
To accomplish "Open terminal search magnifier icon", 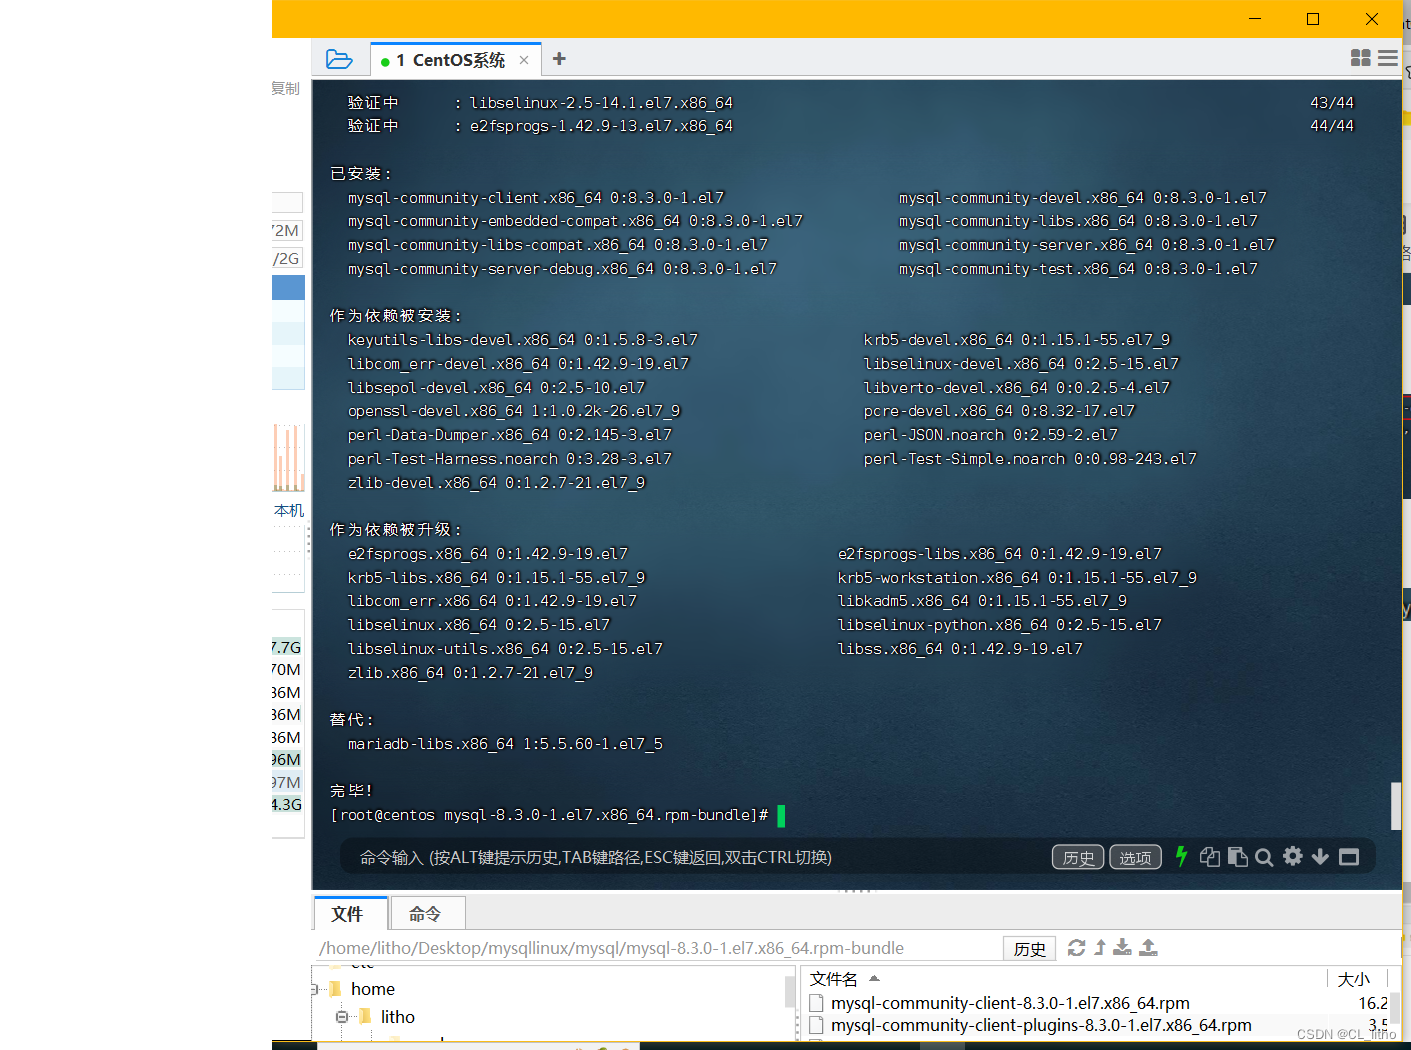I will pyautogui.click(x=1264, y=857).
